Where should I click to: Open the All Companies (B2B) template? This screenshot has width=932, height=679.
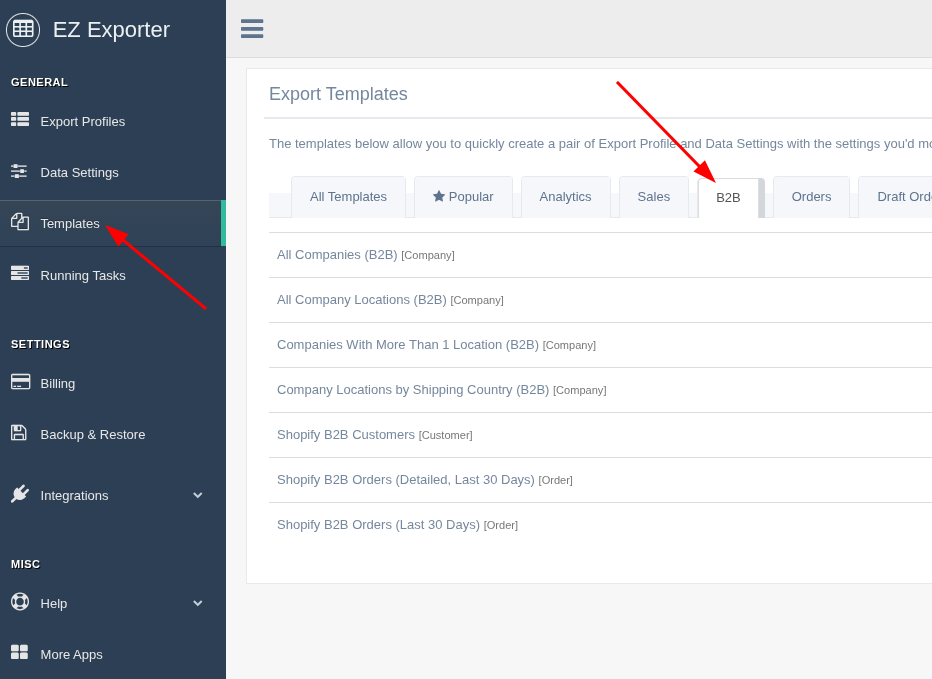point(337,255)
